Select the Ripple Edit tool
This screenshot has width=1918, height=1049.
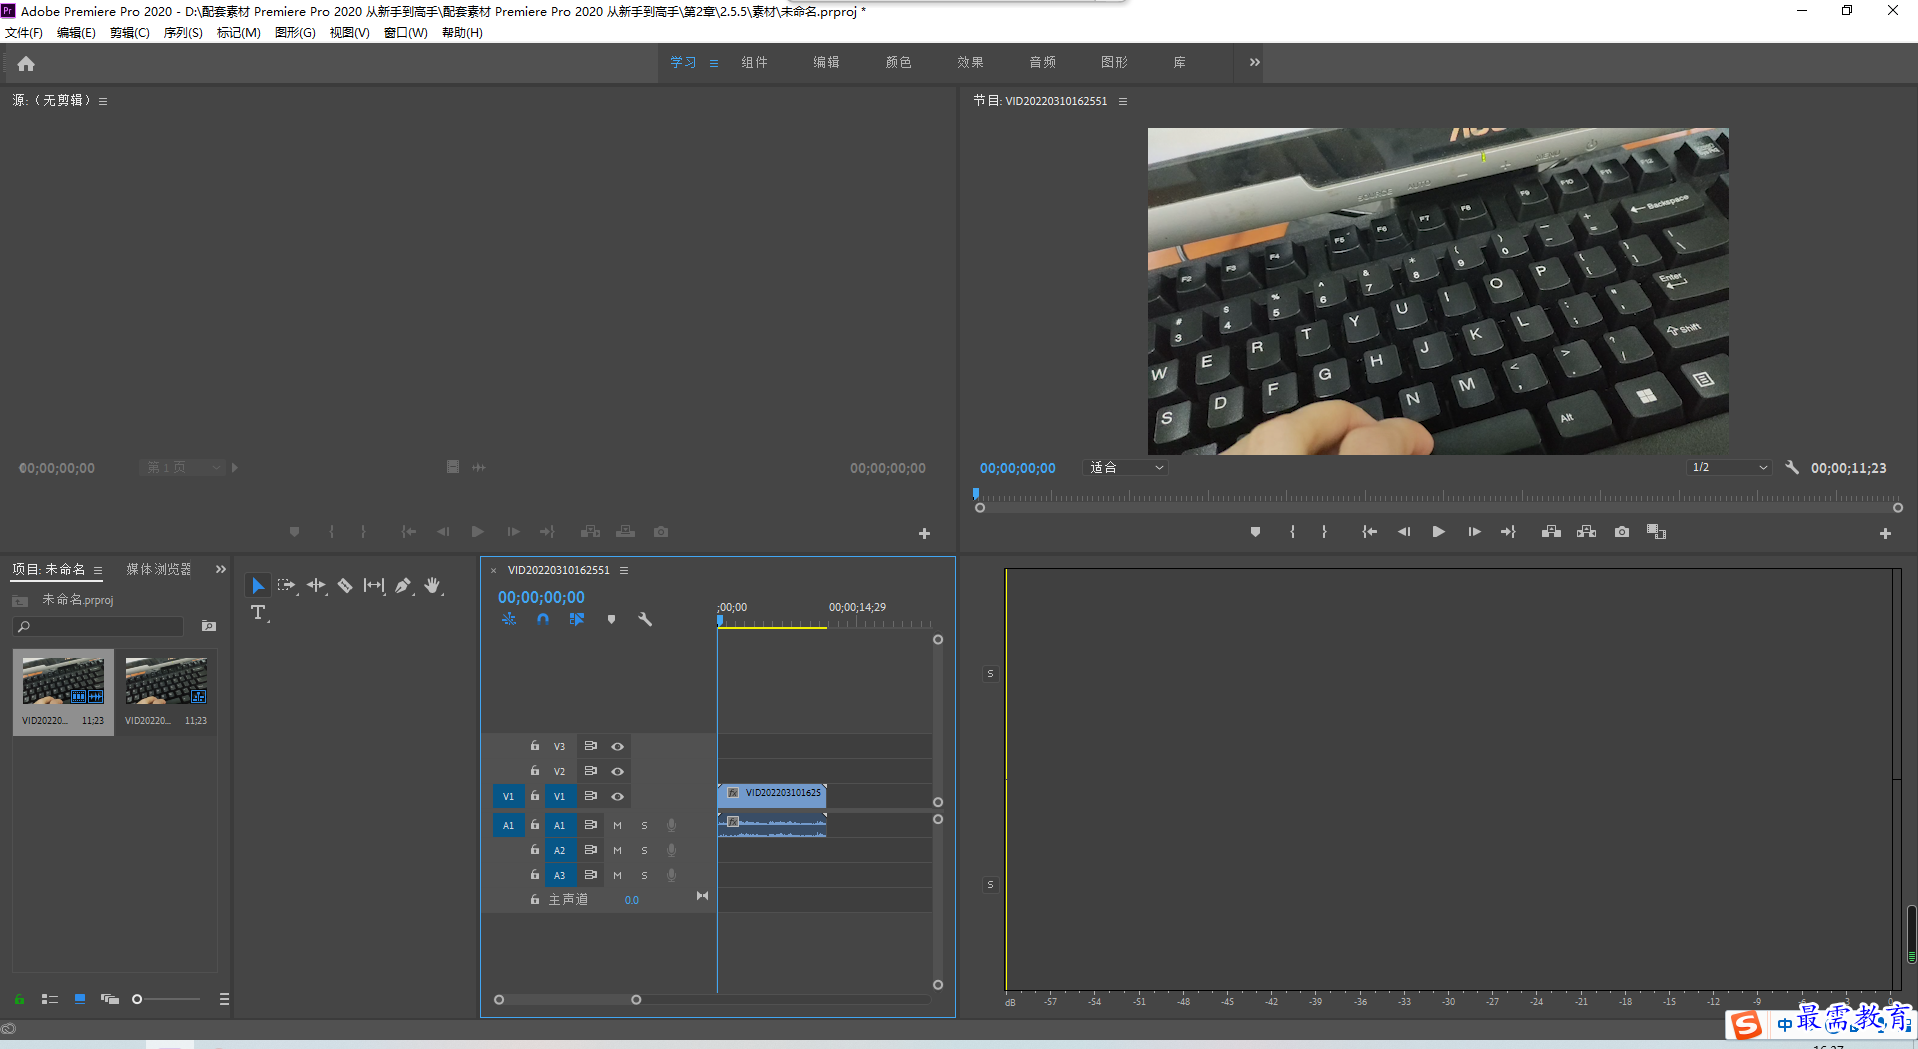coord(316,585)
